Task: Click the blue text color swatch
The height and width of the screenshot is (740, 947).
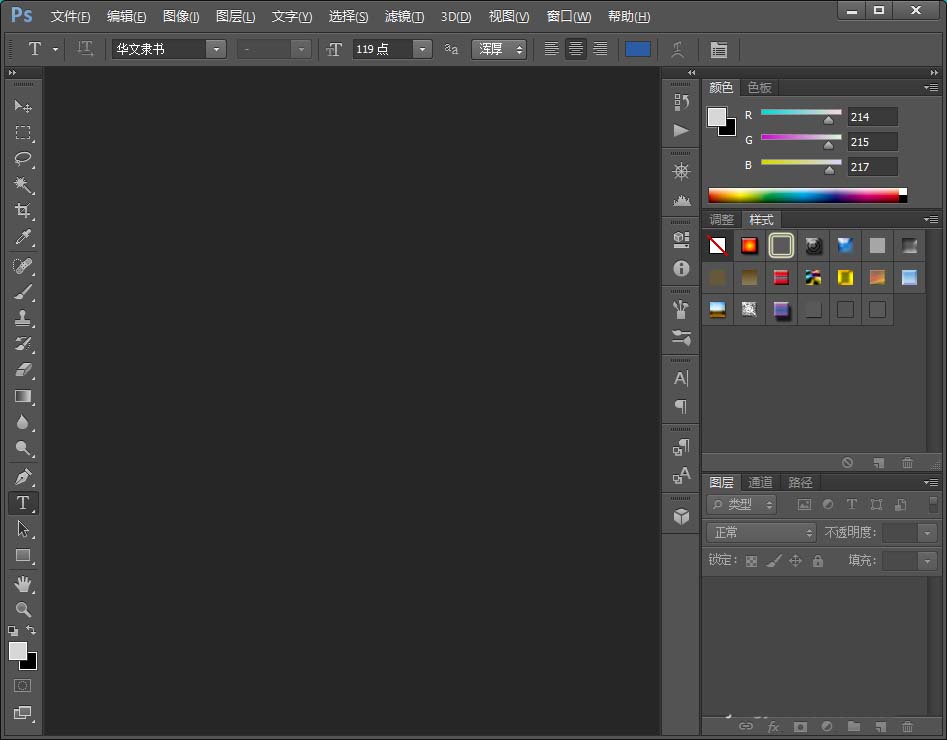Action: (637, 49)
